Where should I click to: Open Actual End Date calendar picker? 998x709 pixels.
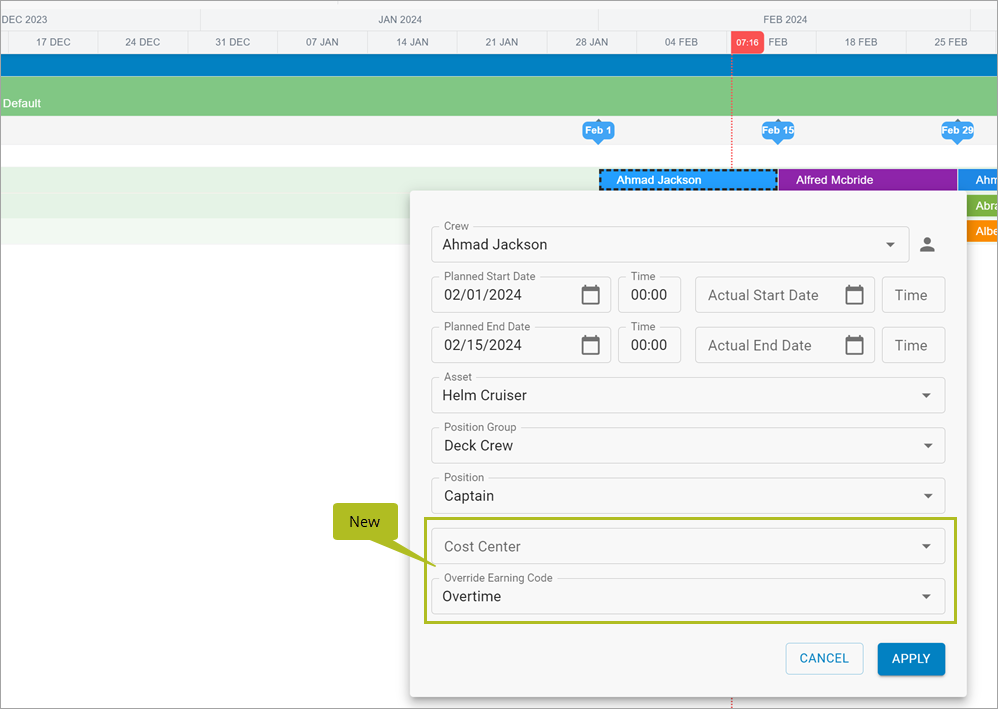click(854, 345)
